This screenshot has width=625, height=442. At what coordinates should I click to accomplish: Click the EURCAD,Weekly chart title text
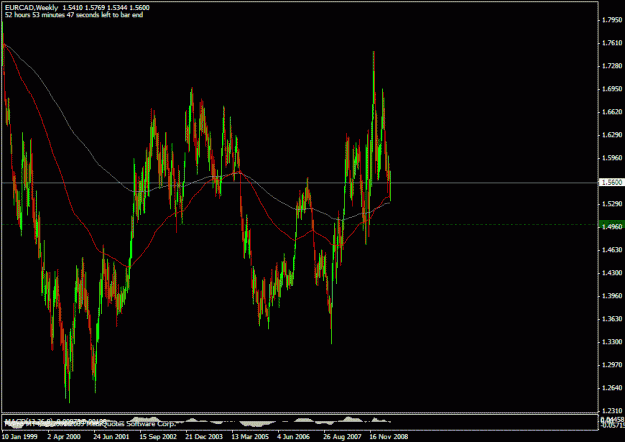31,8
